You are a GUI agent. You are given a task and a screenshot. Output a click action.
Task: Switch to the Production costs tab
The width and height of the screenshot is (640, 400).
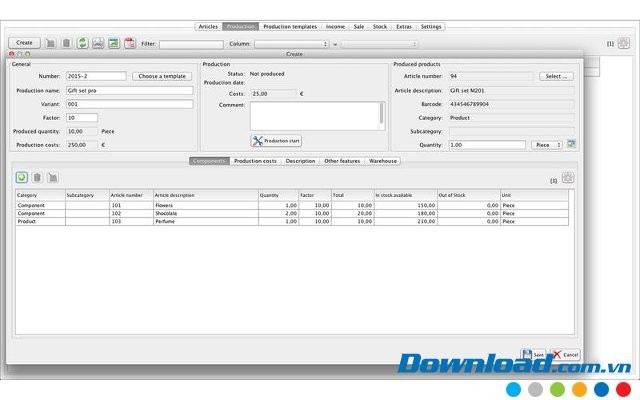255,161
